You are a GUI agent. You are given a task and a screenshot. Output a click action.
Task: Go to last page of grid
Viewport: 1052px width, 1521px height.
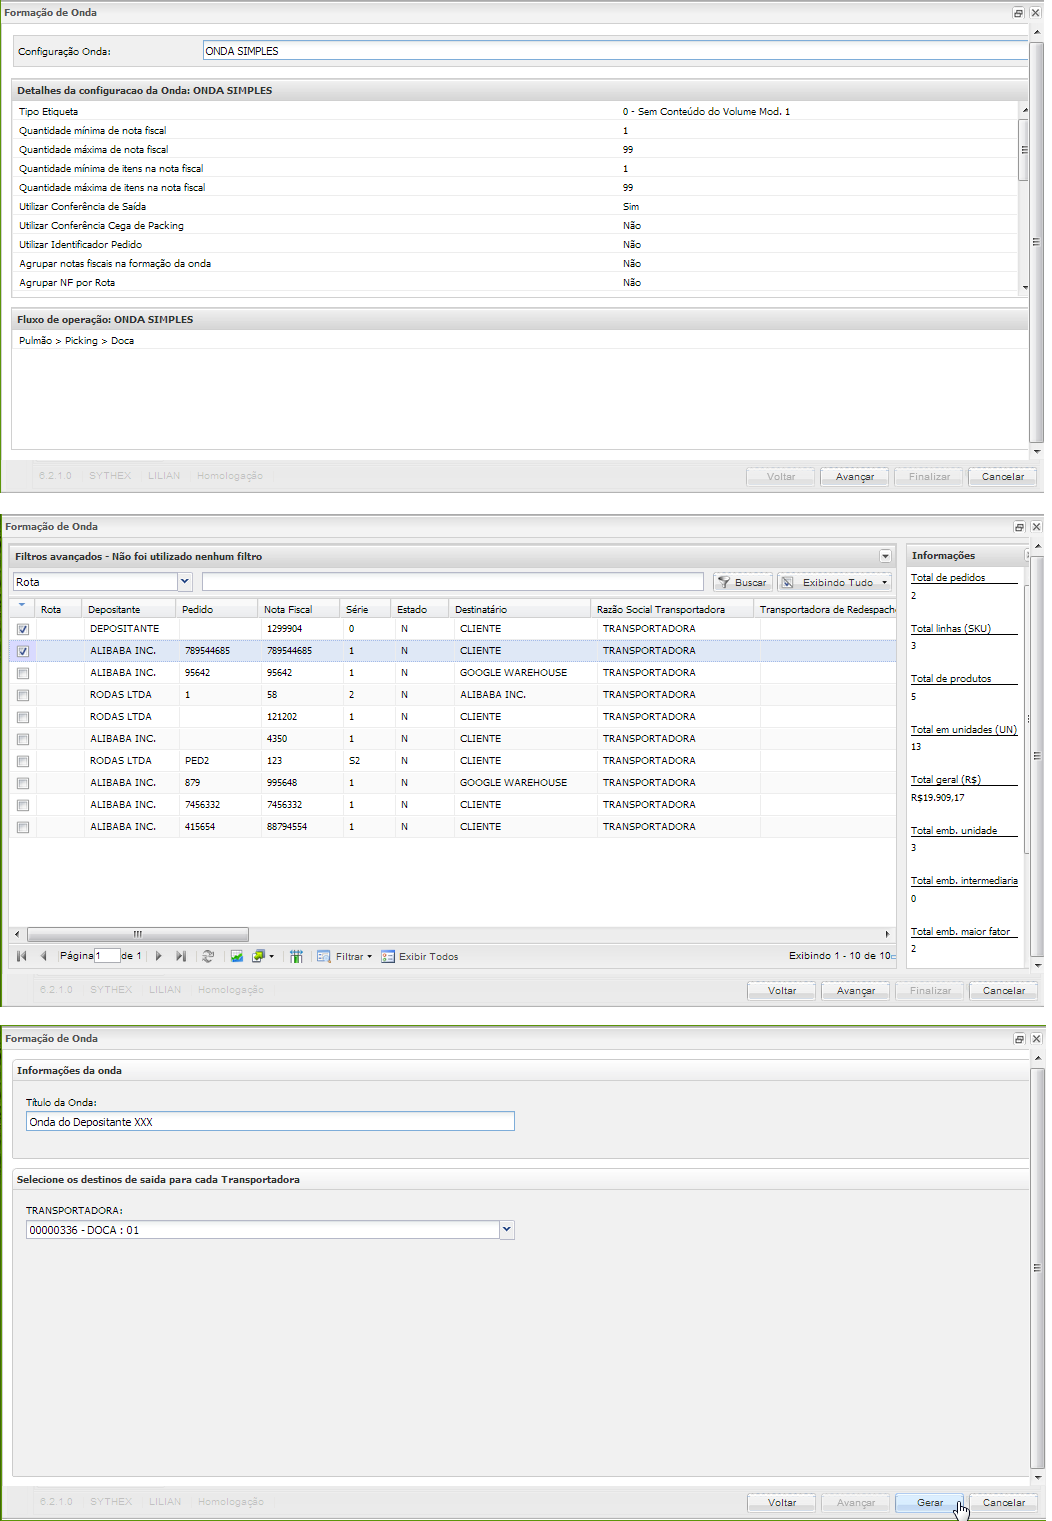click(x=181, y=956)
